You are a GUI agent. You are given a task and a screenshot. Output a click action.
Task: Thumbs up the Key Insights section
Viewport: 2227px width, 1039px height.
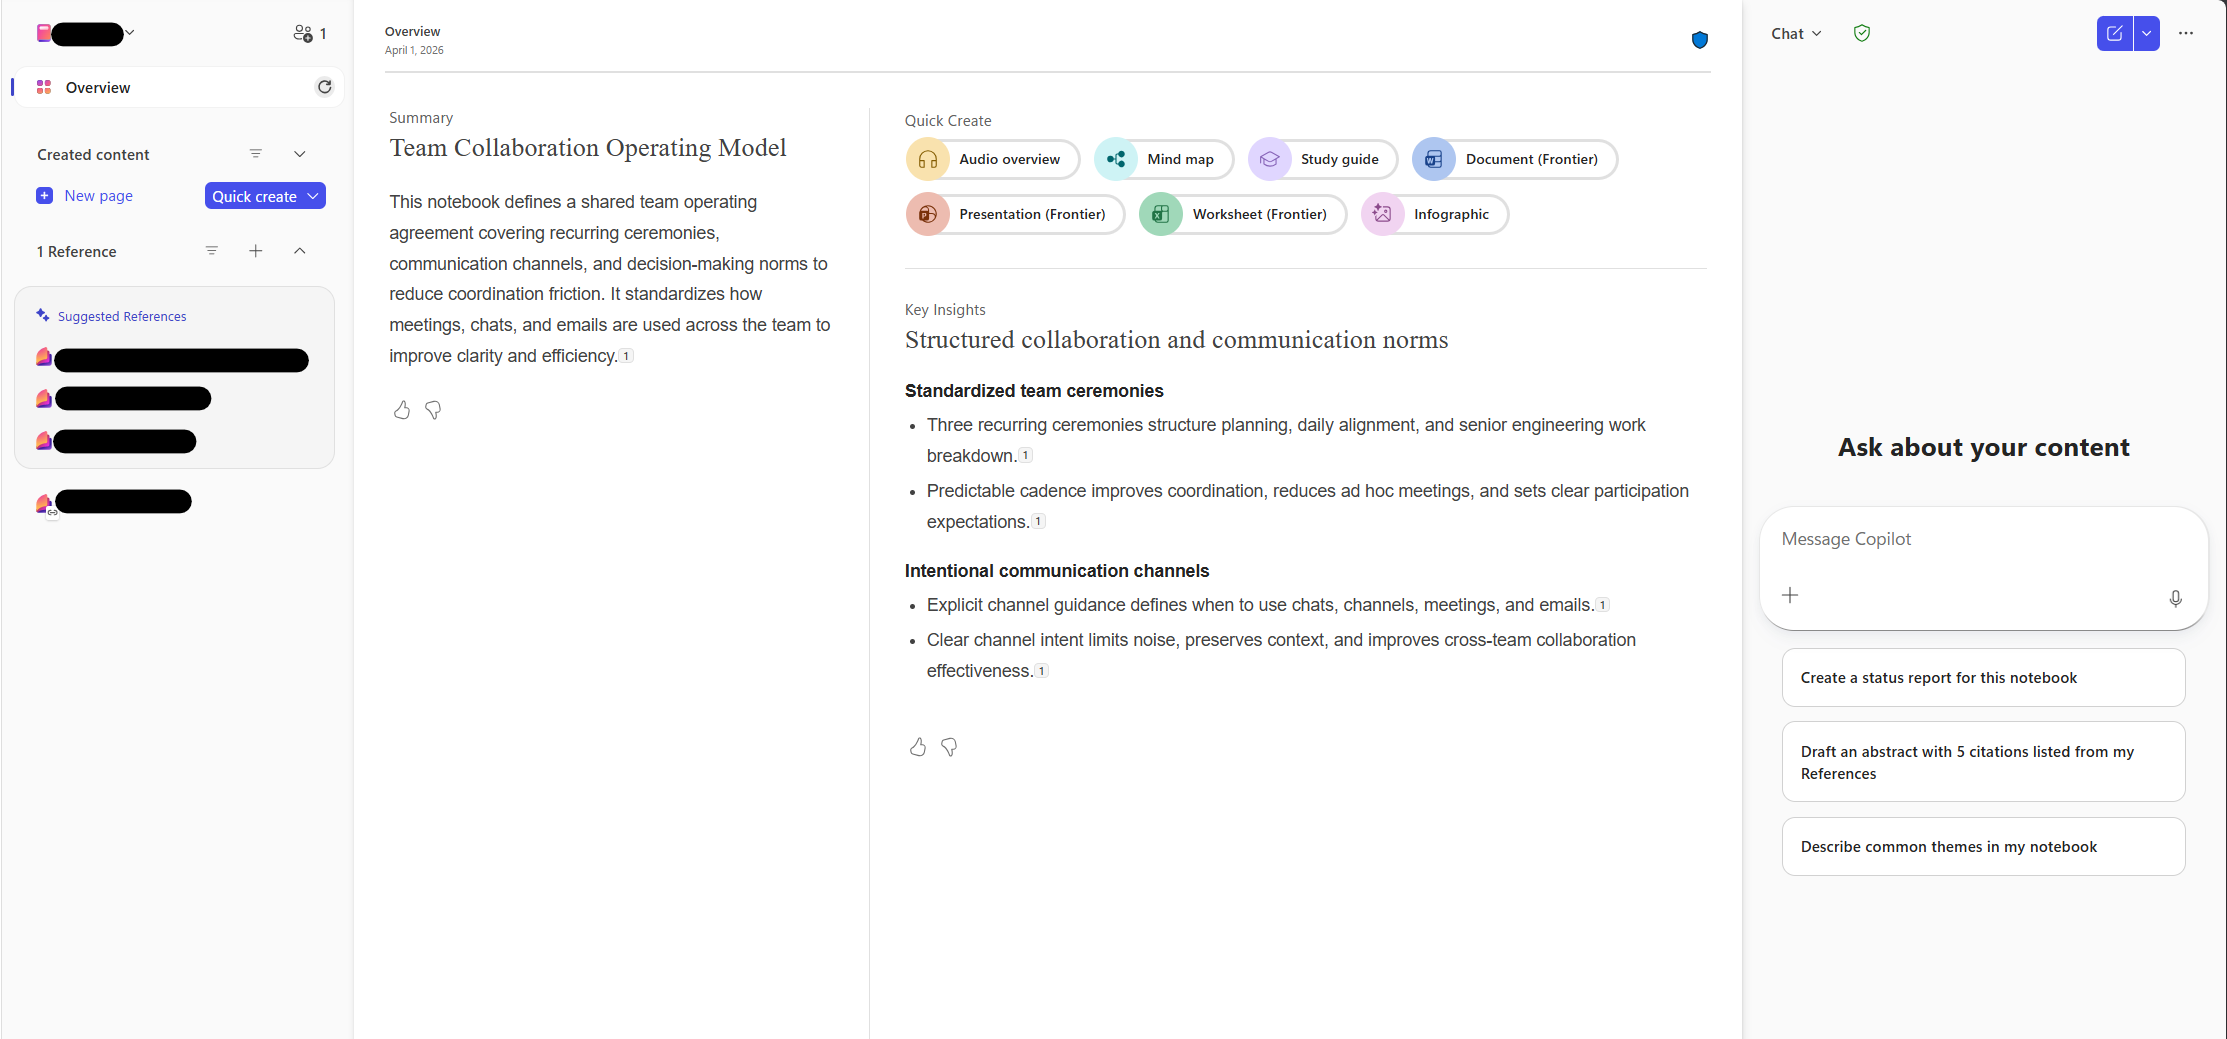(x=917, y=747)
